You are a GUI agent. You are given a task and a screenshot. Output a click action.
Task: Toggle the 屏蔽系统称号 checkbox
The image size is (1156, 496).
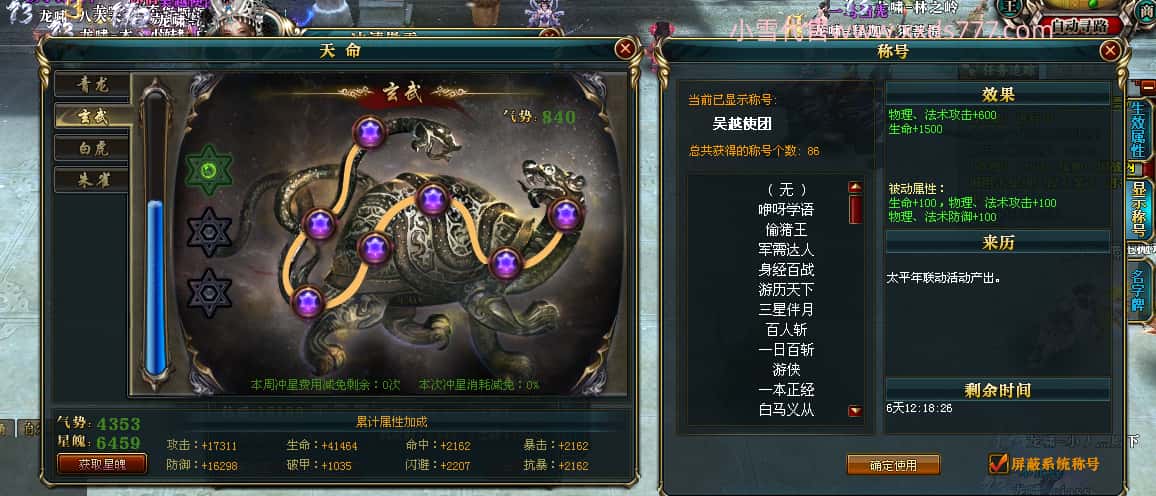(998, 464)
